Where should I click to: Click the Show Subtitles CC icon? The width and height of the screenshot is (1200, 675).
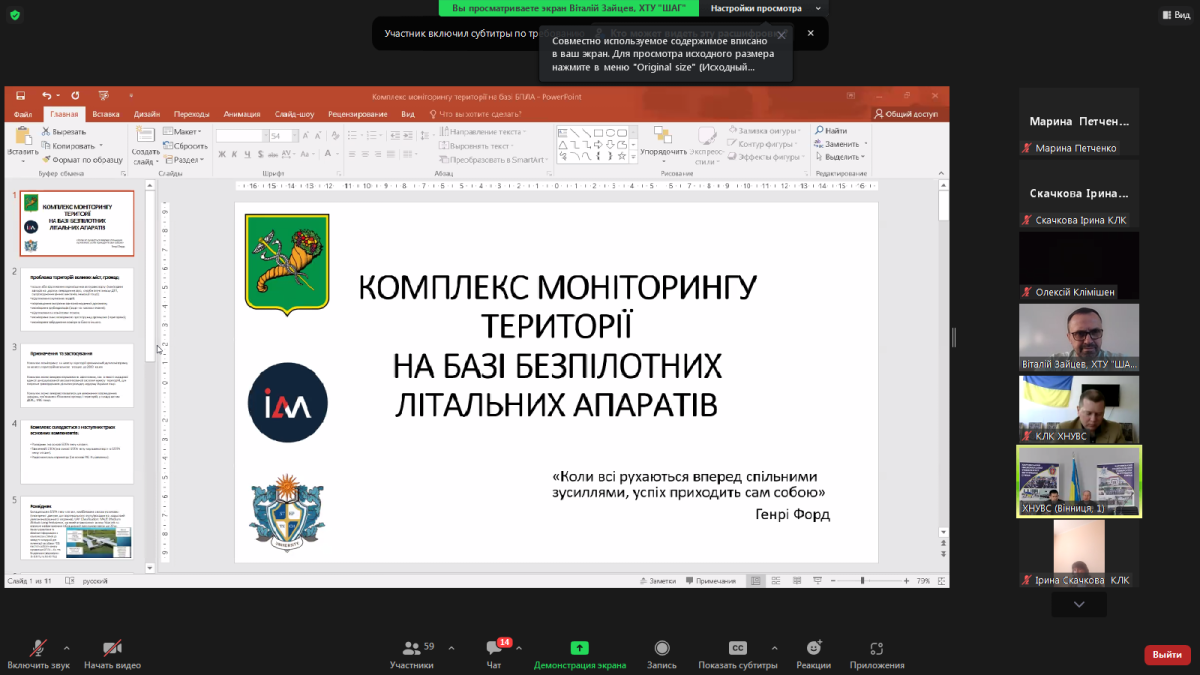[x=738, y=648]
